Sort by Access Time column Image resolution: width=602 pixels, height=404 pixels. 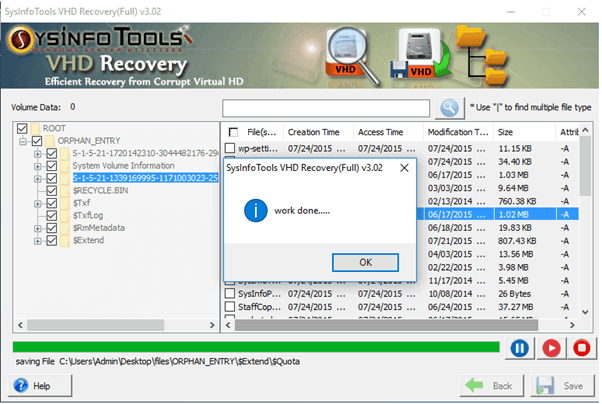pyautogui.click(x=388, y=132)
